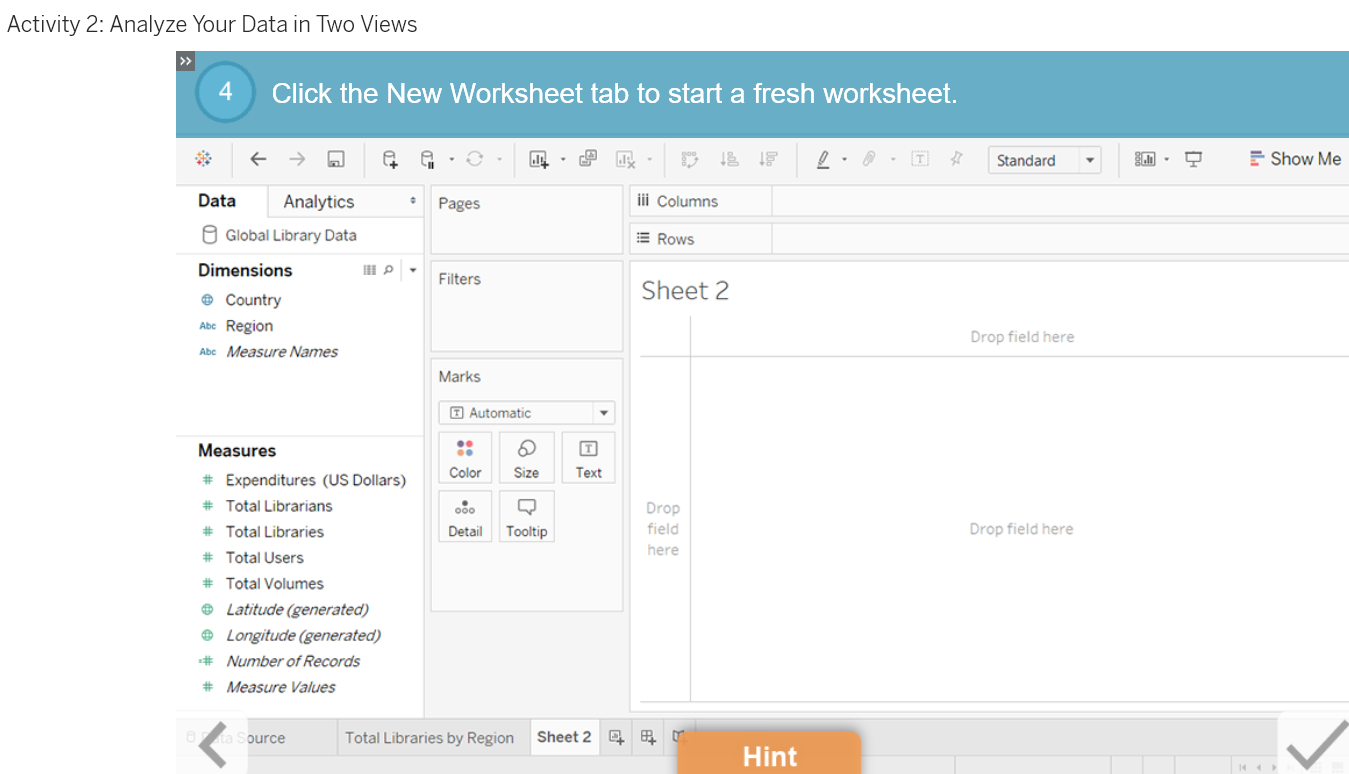Toggle the fix axes pin icon
This screenshot has width=1349, height=774.
[x=956, y=158]
